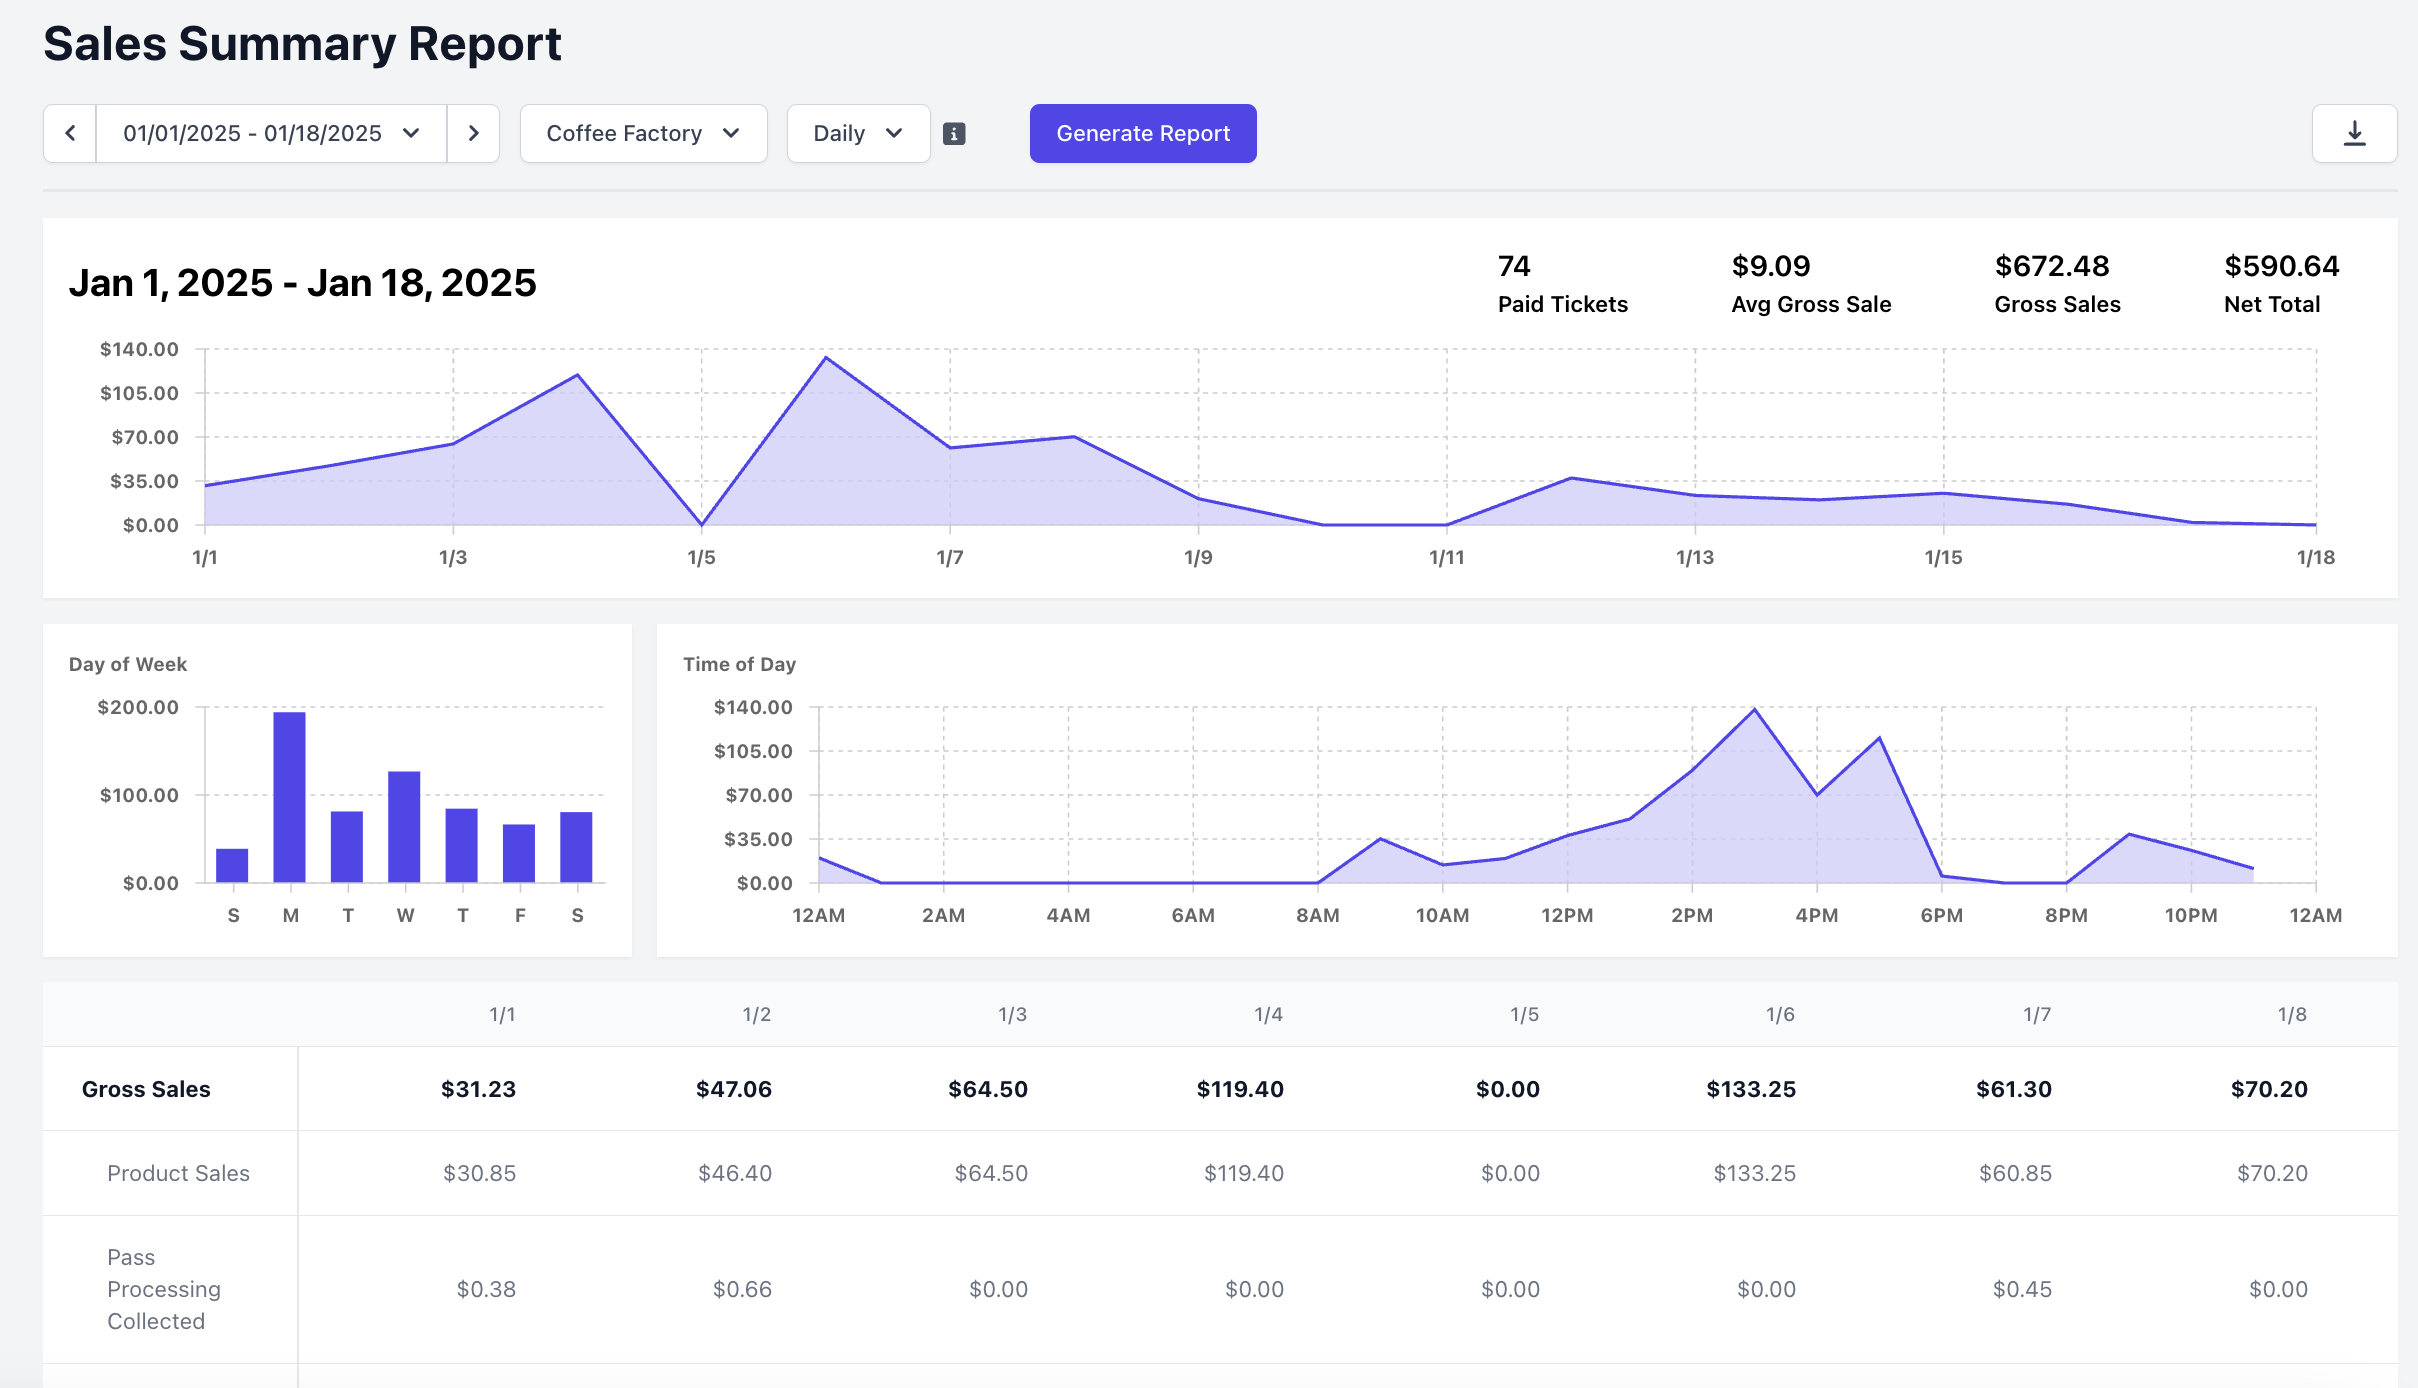Click the Monday bar in Day of Week chart
This screenshot has height=1388, width=2418.
click(290, 797)
